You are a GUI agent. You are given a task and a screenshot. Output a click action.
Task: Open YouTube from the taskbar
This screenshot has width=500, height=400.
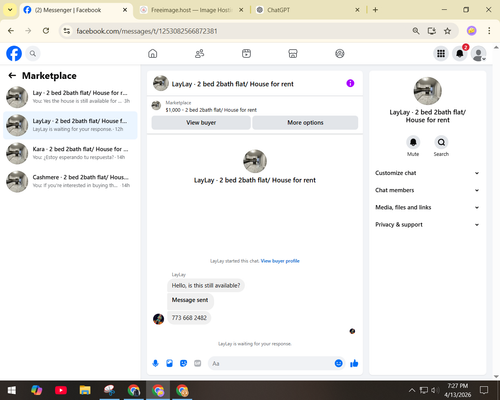[x=61, y=390]
